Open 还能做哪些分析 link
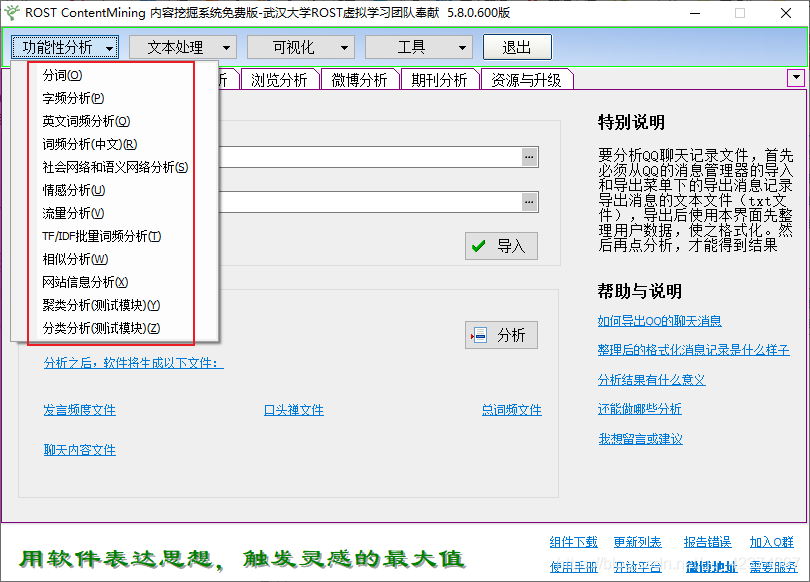This screenshot has height=582, width=810. pos(640,409)
